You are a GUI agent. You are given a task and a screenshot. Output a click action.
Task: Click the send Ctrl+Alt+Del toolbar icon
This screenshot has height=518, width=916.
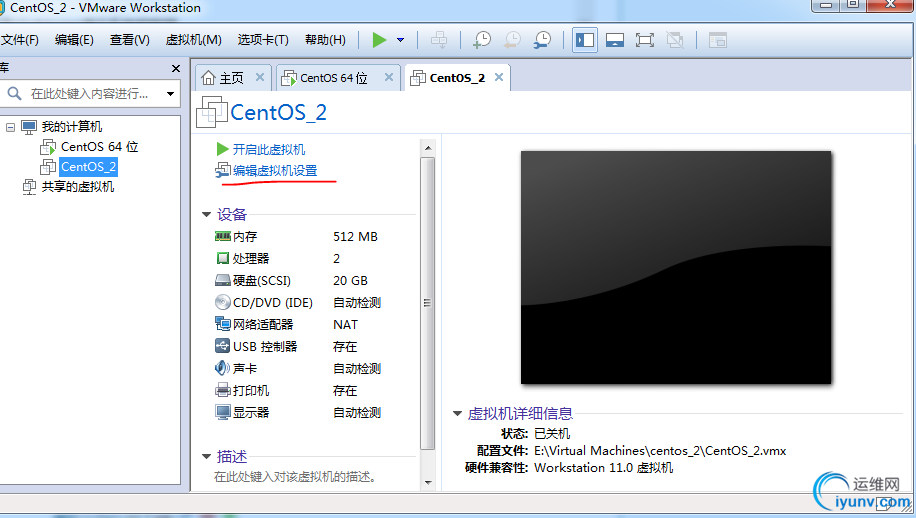coord(439,40)
